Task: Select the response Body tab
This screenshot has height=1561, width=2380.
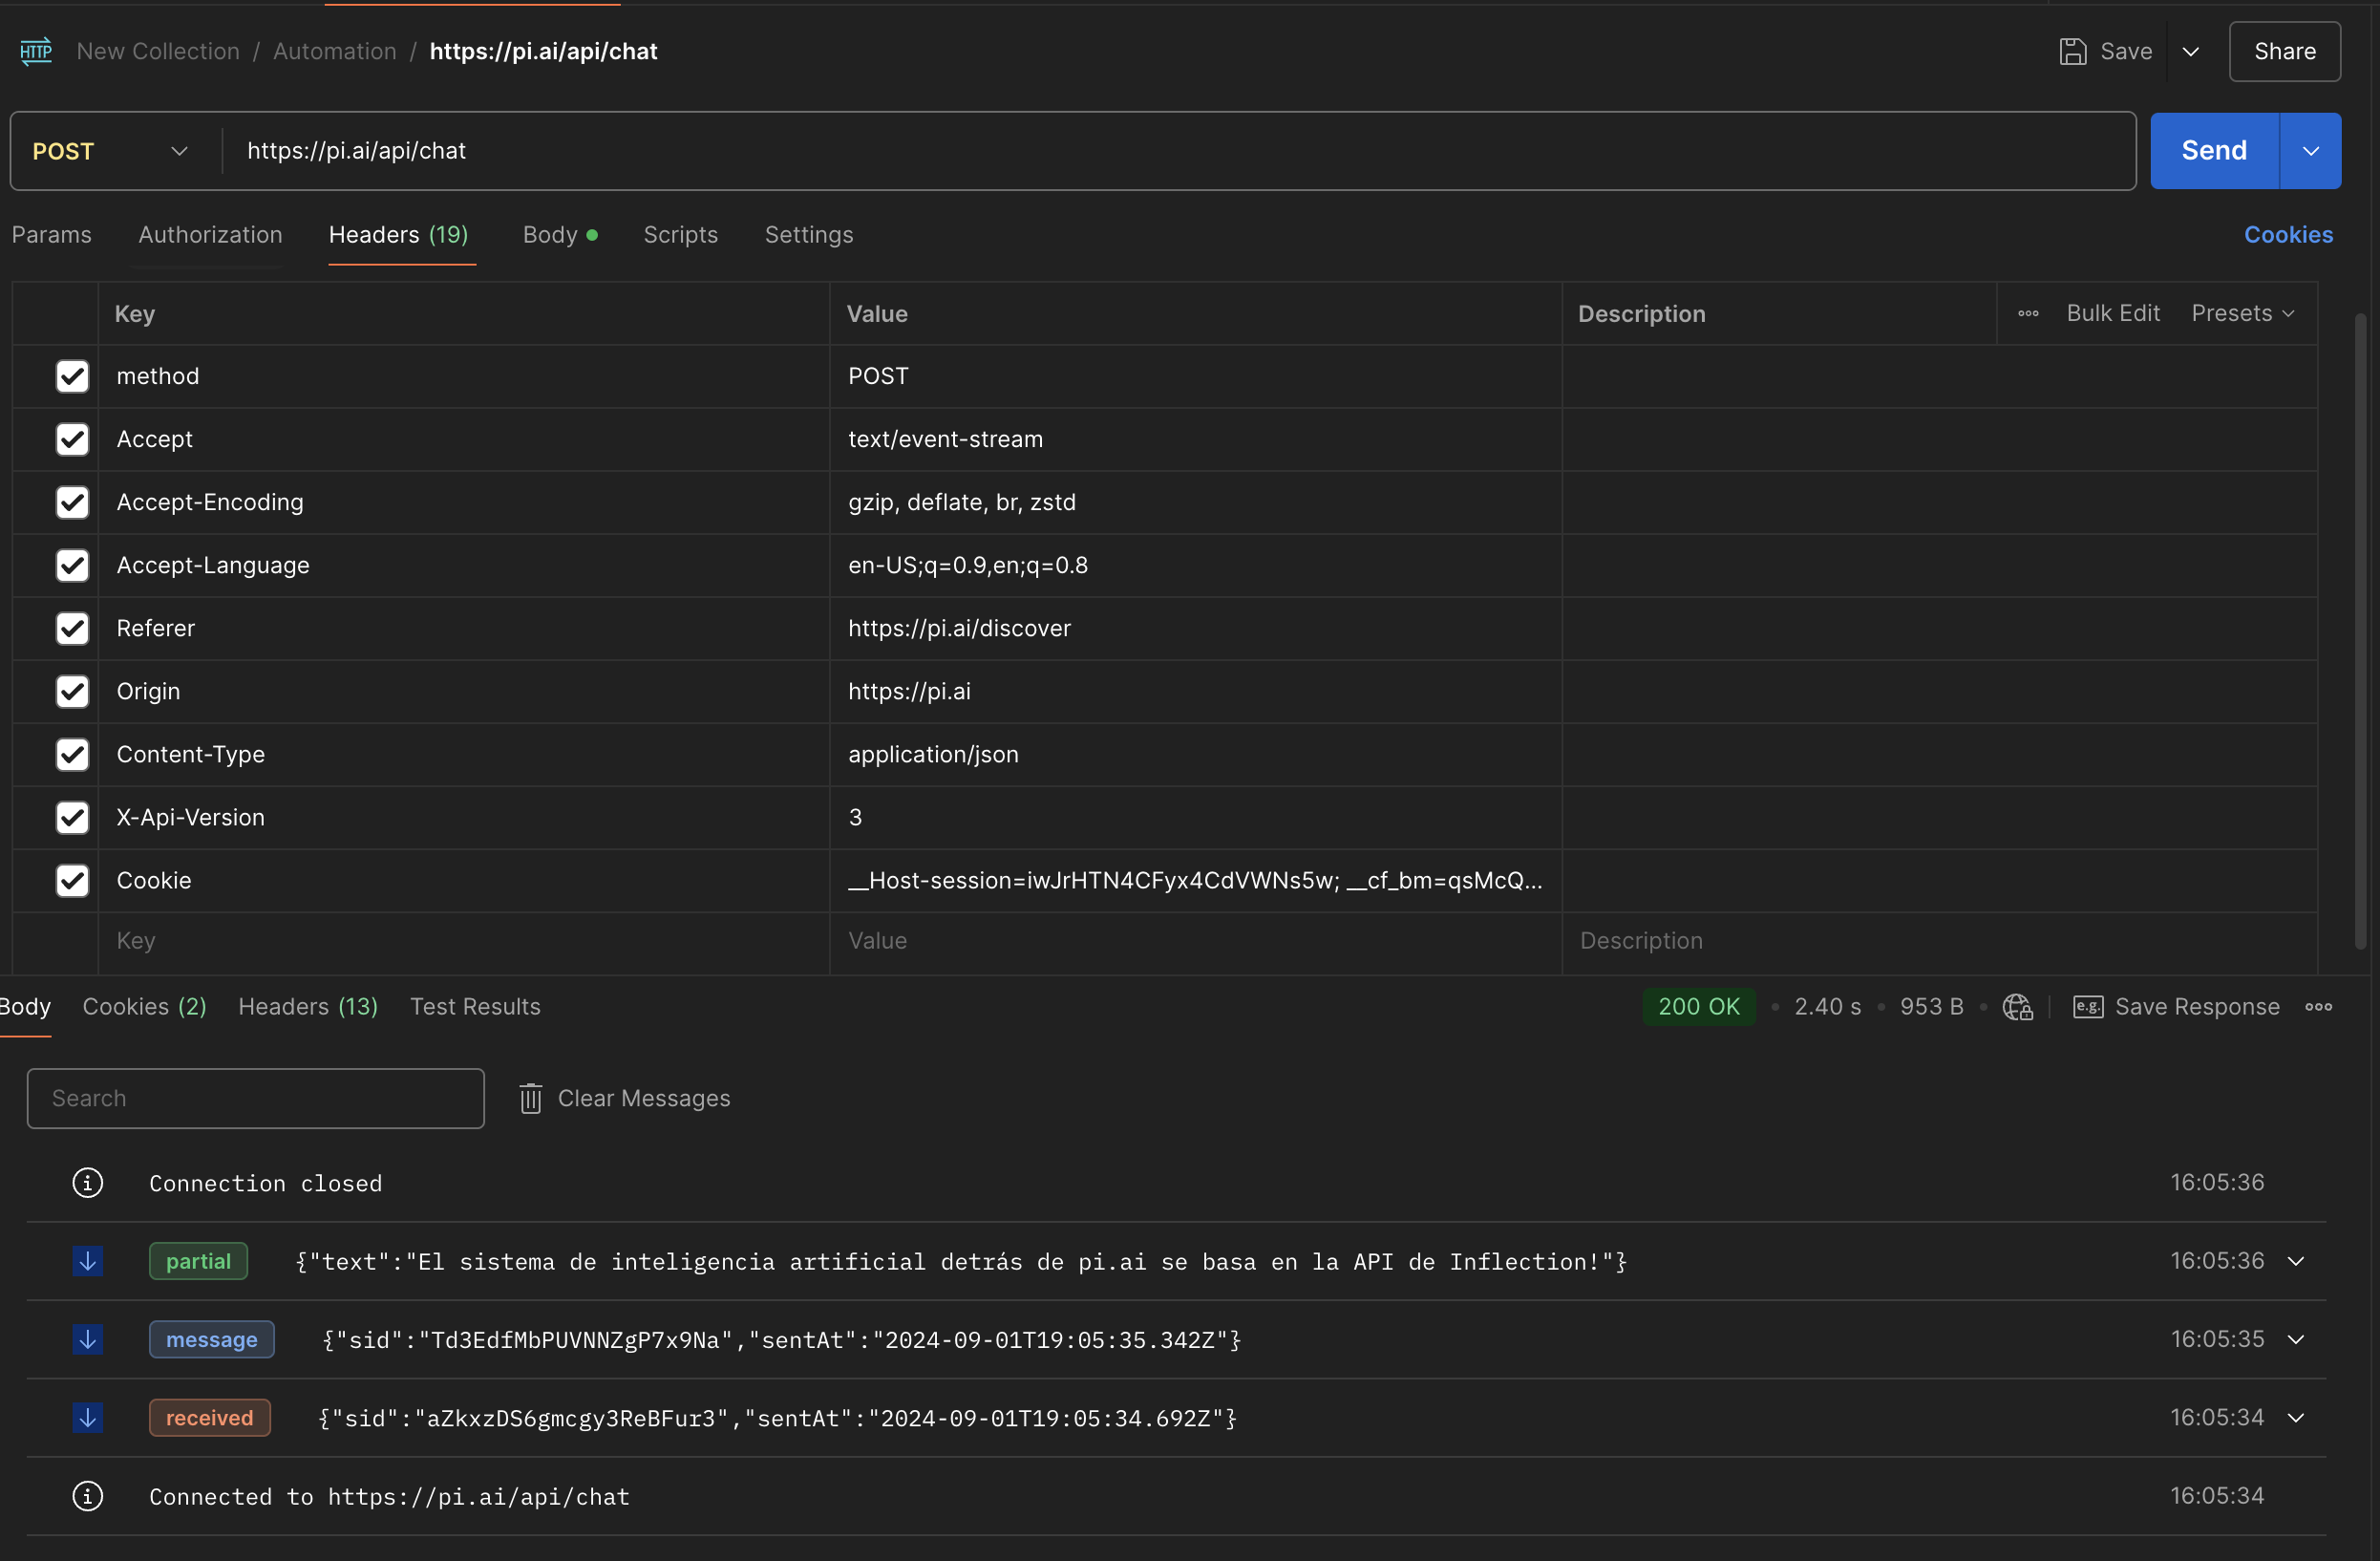Action: click(25, 1007)
